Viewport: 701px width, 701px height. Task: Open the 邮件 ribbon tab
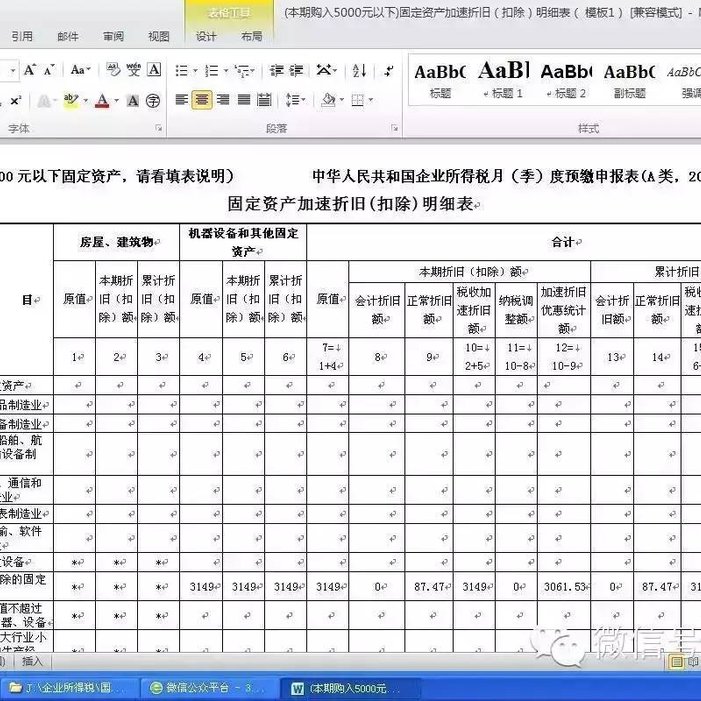[68, 36]
